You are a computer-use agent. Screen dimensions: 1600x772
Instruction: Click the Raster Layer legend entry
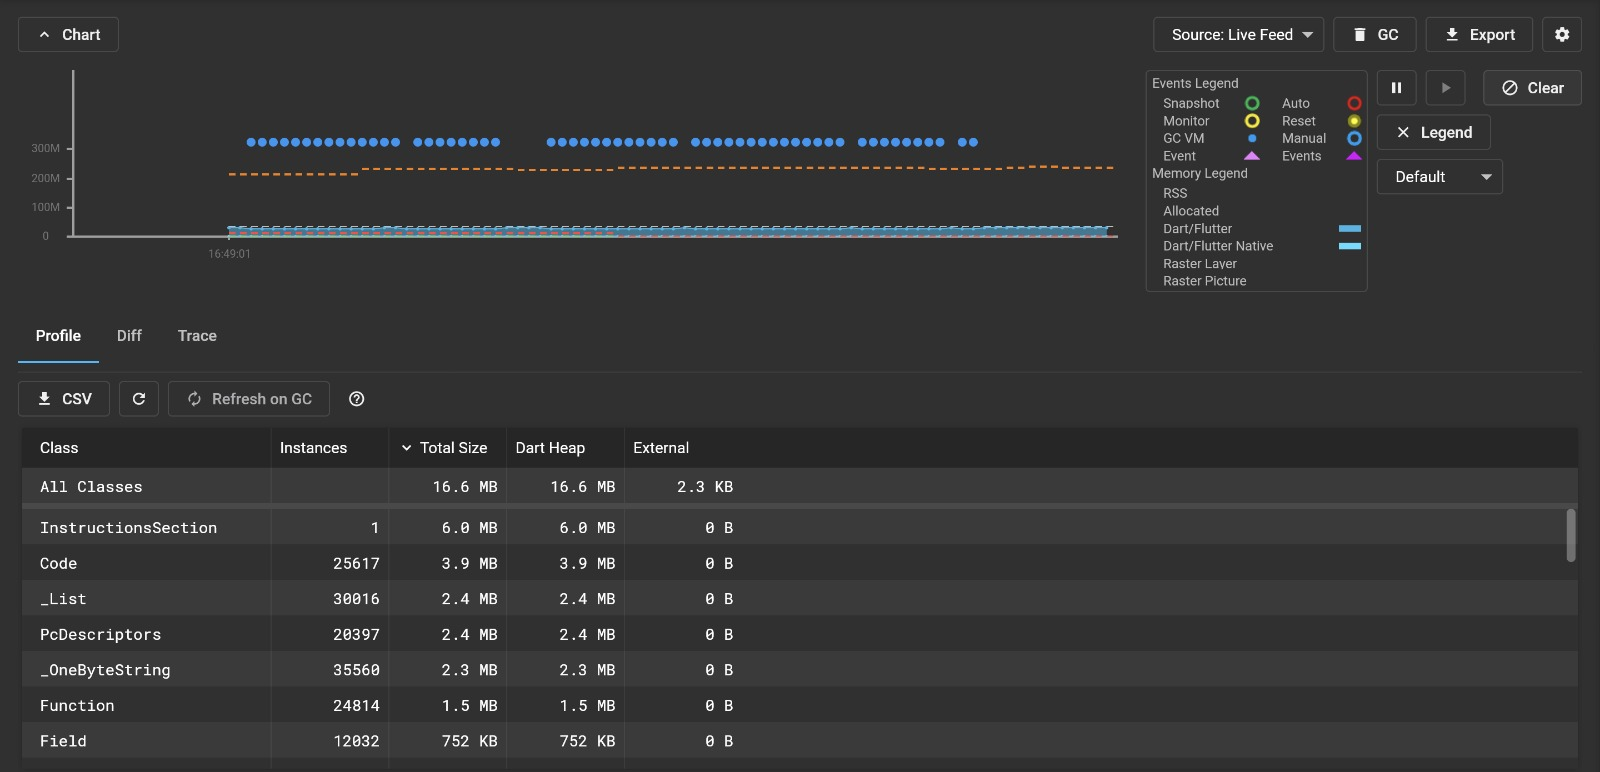(x=1200, y=264)
